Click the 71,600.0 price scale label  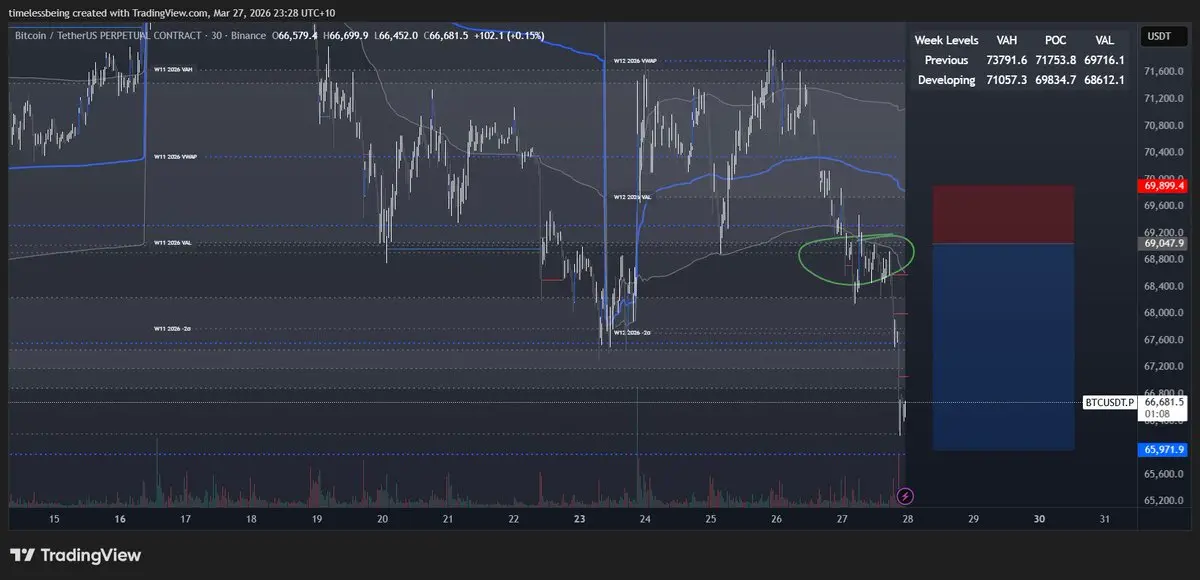click(x=1165, y=71)
